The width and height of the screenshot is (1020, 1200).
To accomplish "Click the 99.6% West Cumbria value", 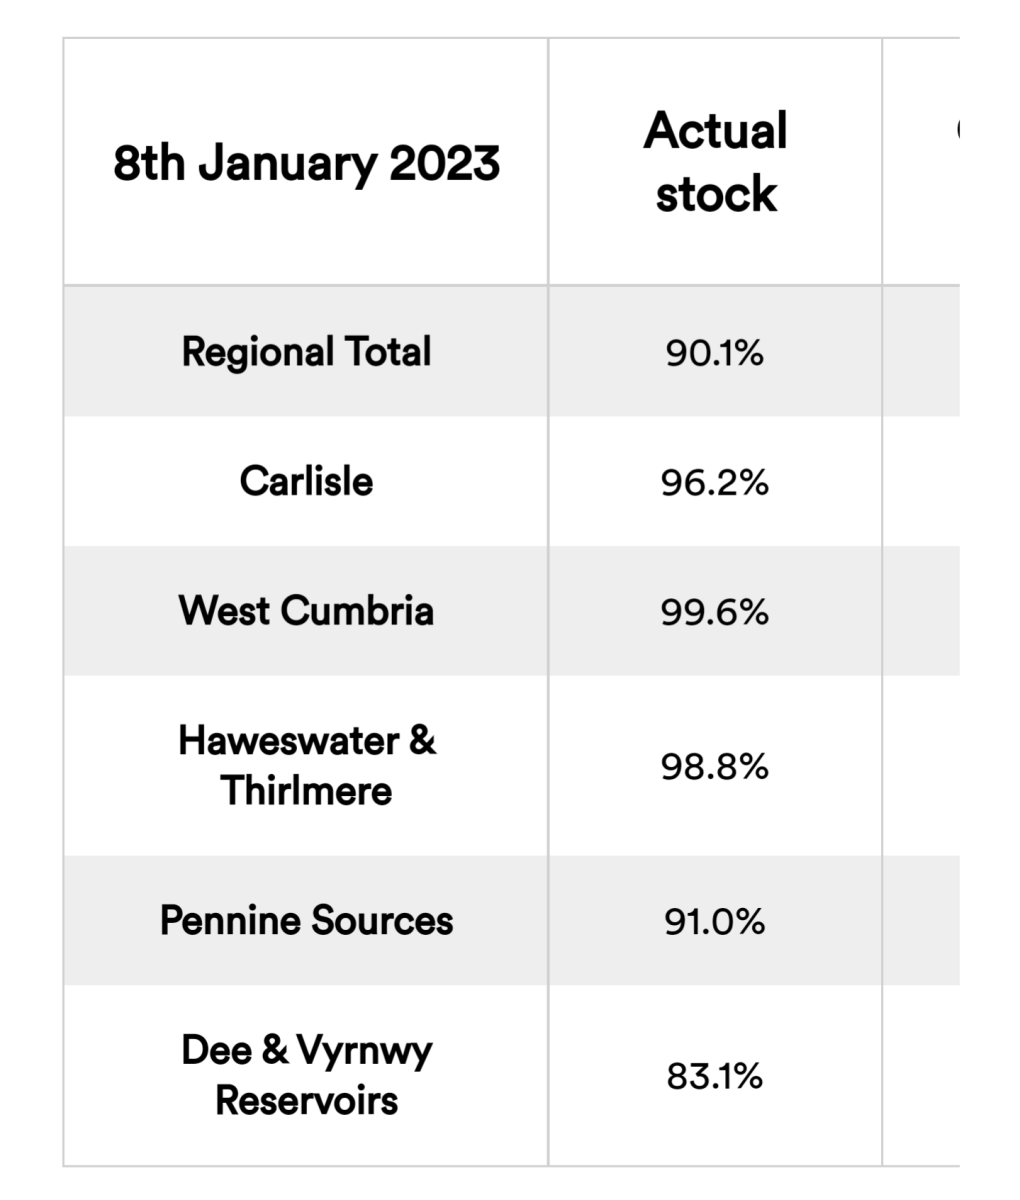I will pos(715,611).
